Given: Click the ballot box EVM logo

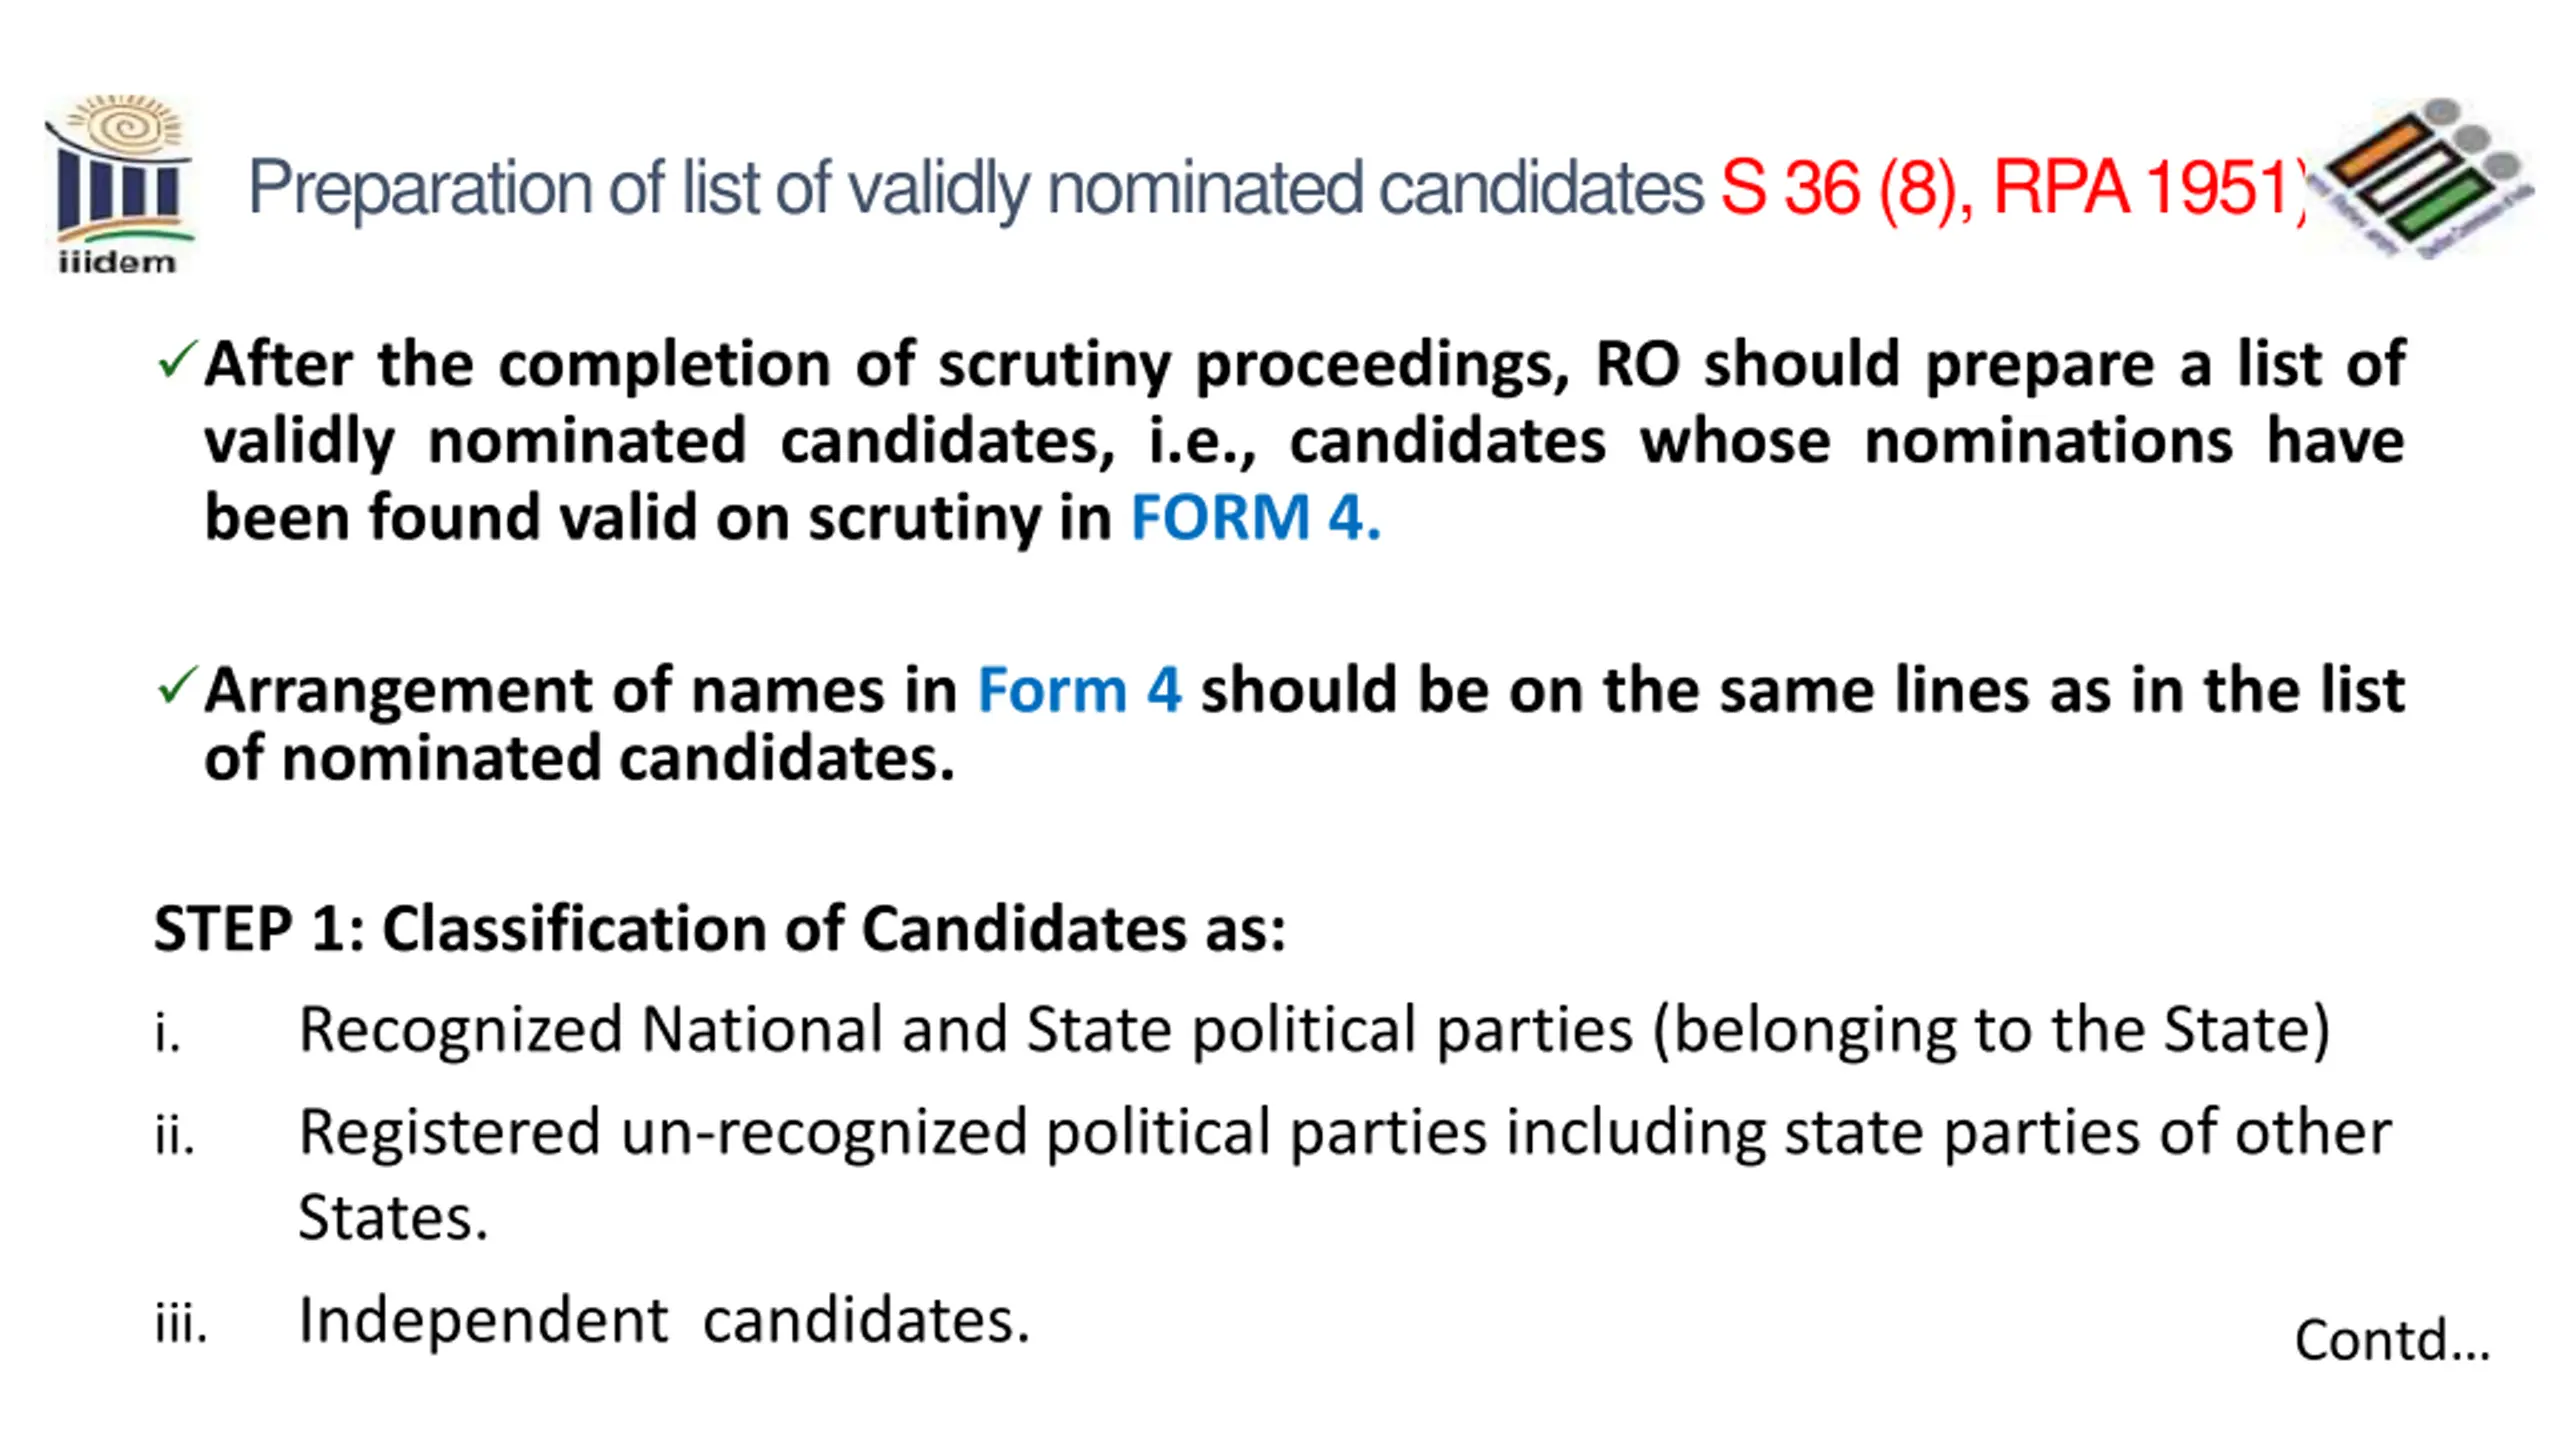Looking at the screenshot, I should click(2423, 178).
